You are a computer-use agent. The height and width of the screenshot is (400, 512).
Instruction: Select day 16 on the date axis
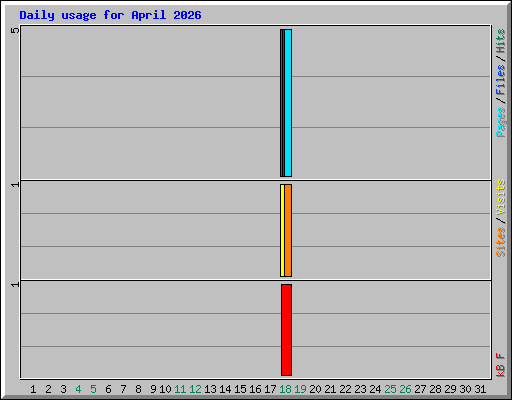coord(255,389)
